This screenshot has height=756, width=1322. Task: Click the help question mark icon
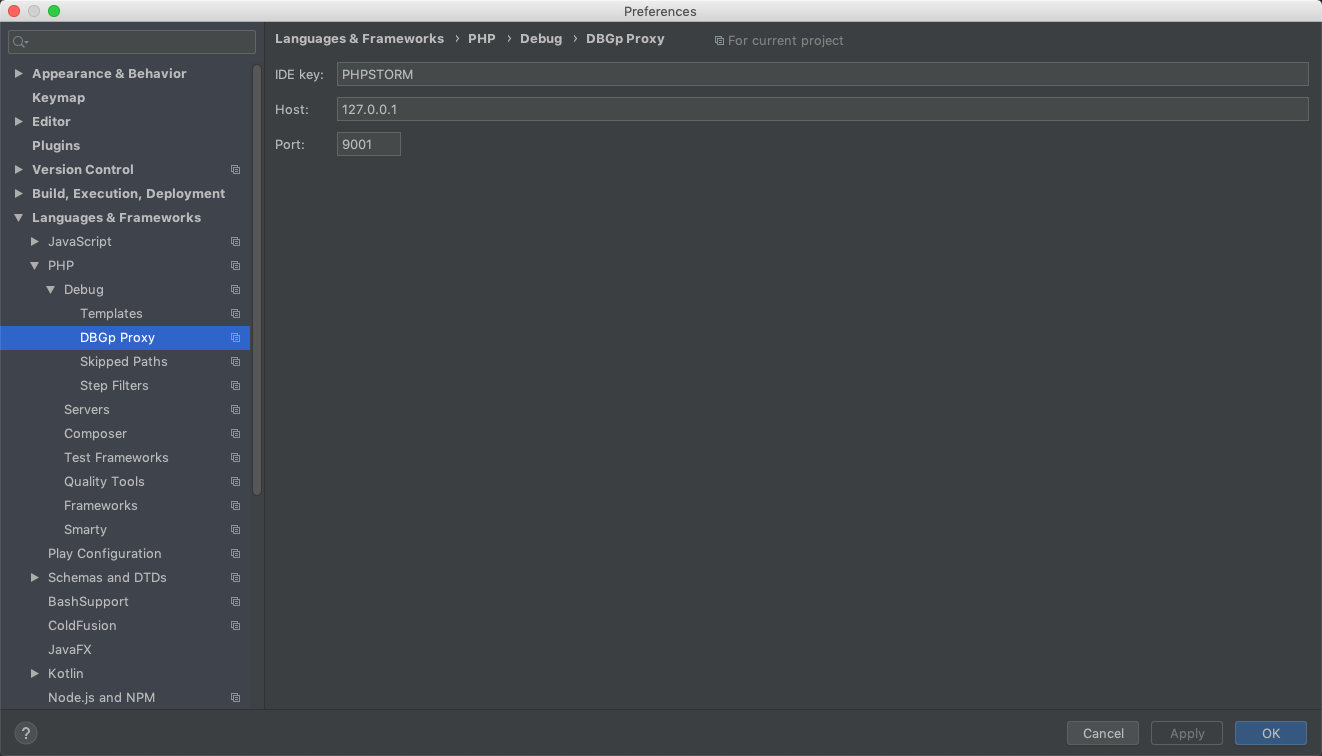pos(27,733)
